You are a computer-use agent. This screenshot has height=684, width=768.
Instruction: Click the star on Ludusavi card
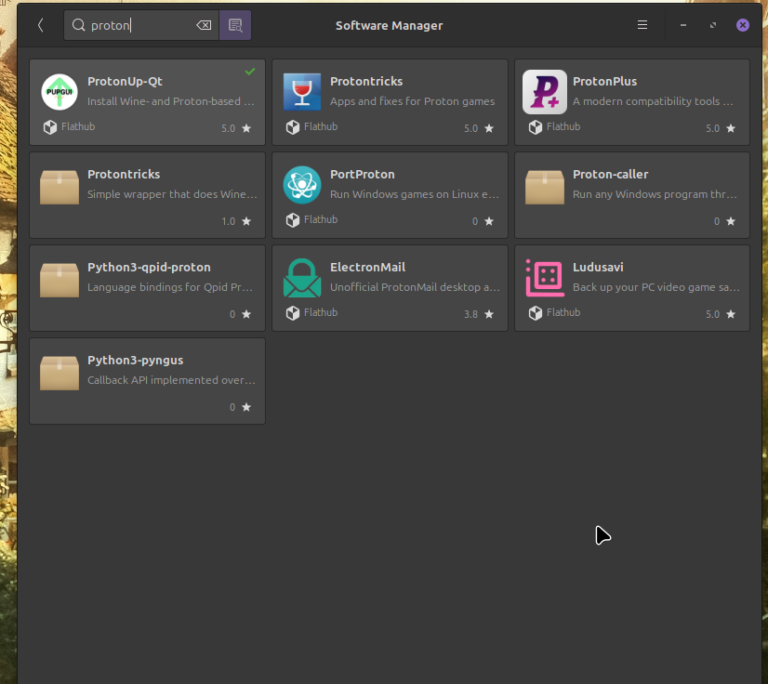(x=731, y=314)
